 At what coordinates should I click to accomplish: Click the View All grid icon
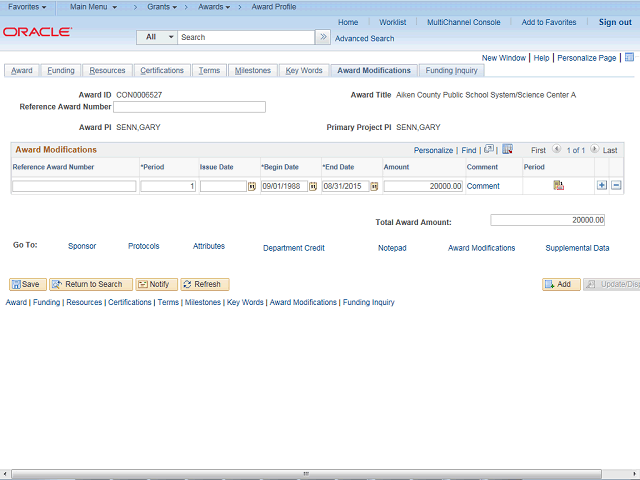tap(489, 149)
